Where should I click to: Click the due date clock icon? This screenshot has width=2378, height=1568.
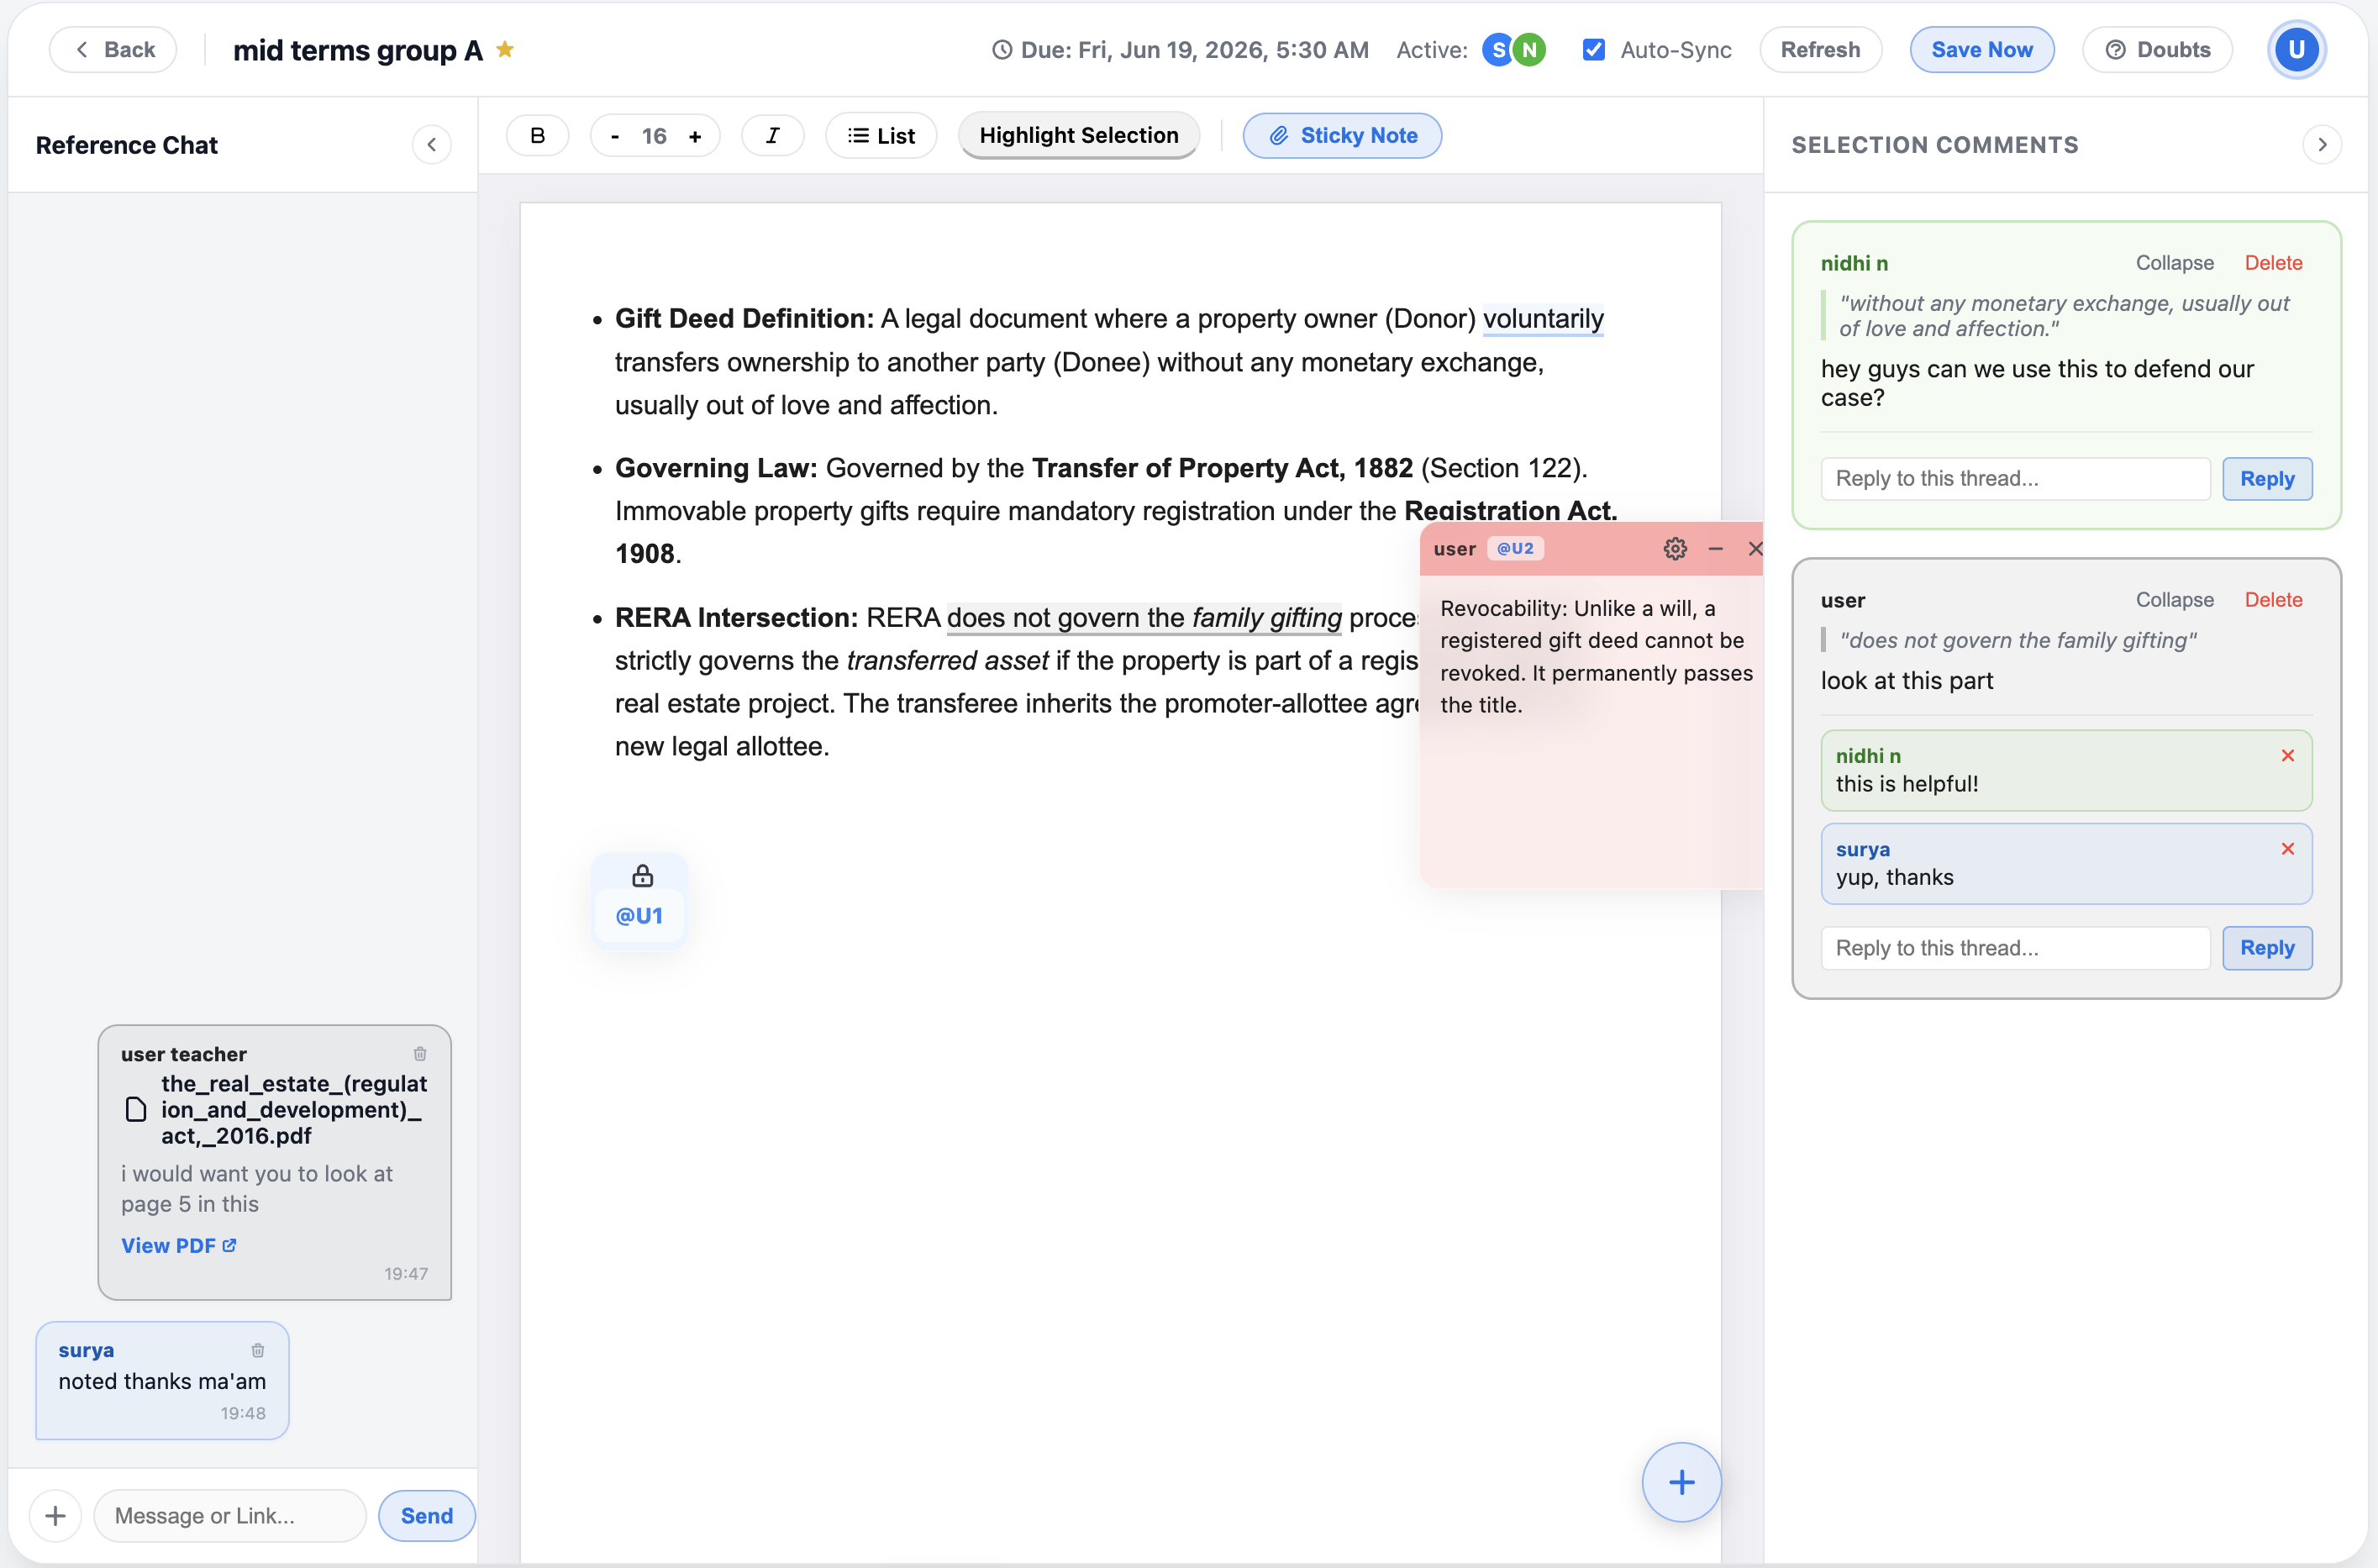[1001, 50]
